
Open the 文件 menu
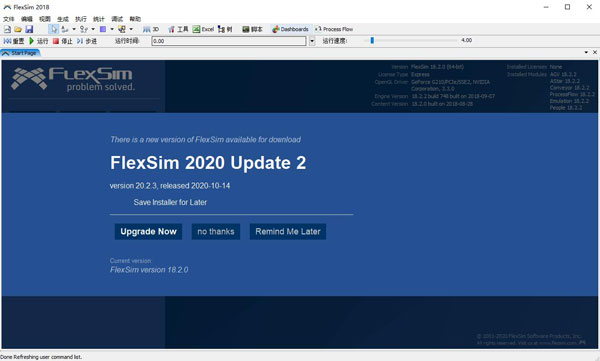(8, 19)
